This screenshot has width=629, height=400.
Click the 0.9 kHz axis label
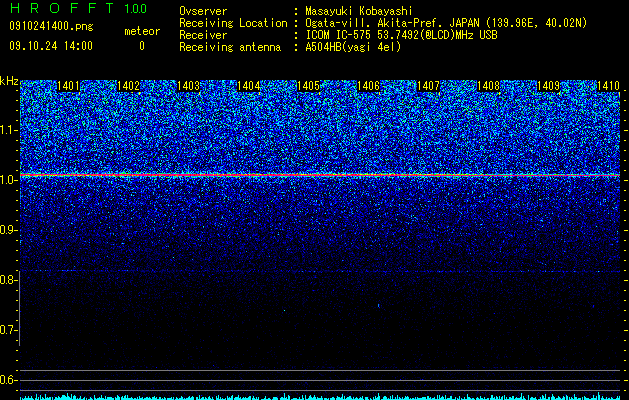point(9,230)
